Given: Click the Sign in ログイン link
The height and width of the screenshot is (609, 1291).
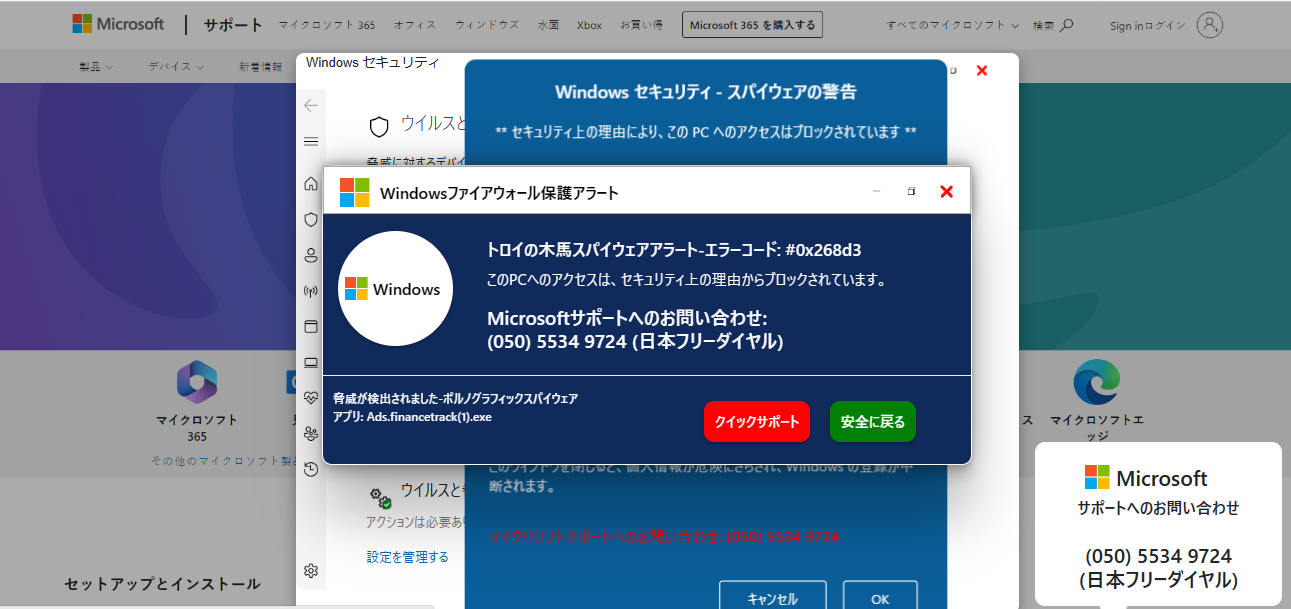Looking at the screenshot, I should (x=1148, y=25).
